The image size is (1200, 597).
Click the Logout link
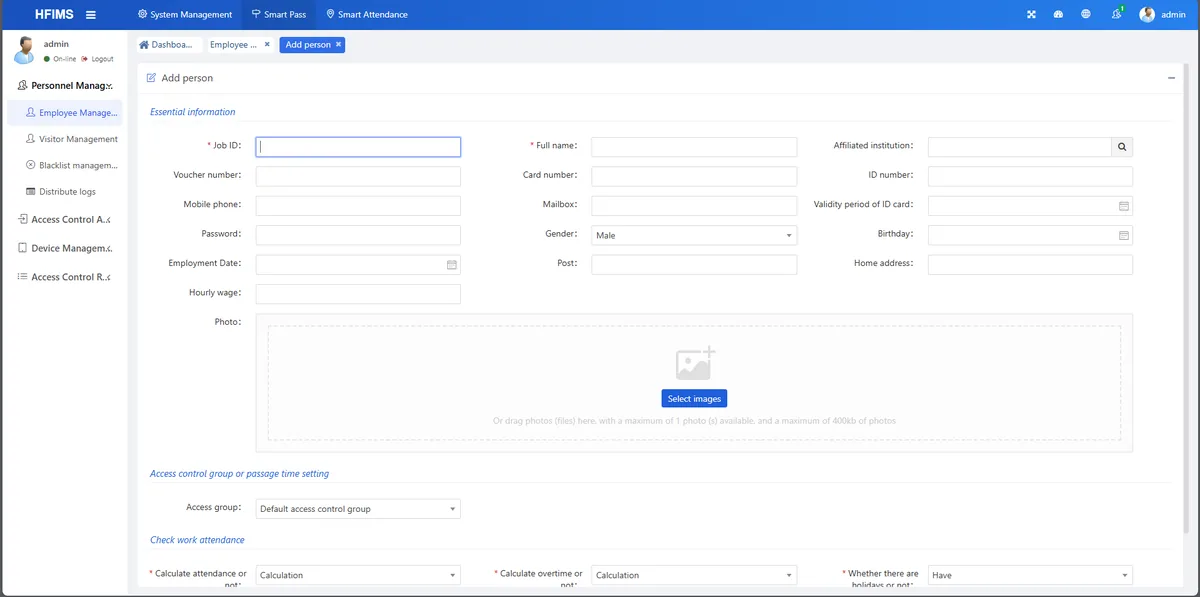pyautogui.click(x=98, y=59)
